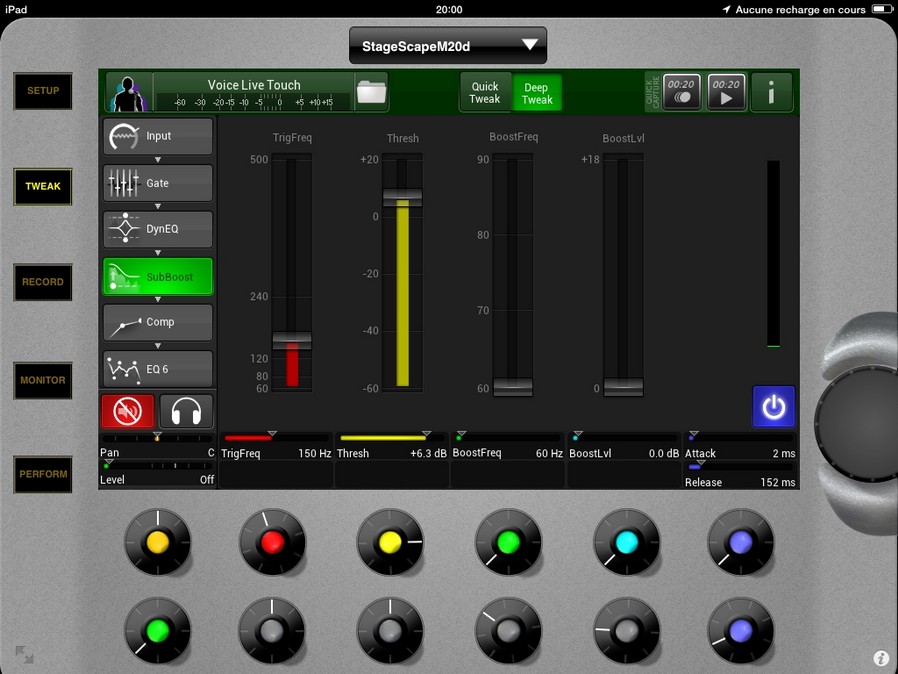Click the performer silhouette channel icon
The height and width of the screenshot is (674, 898).
[x=126, y=92]
